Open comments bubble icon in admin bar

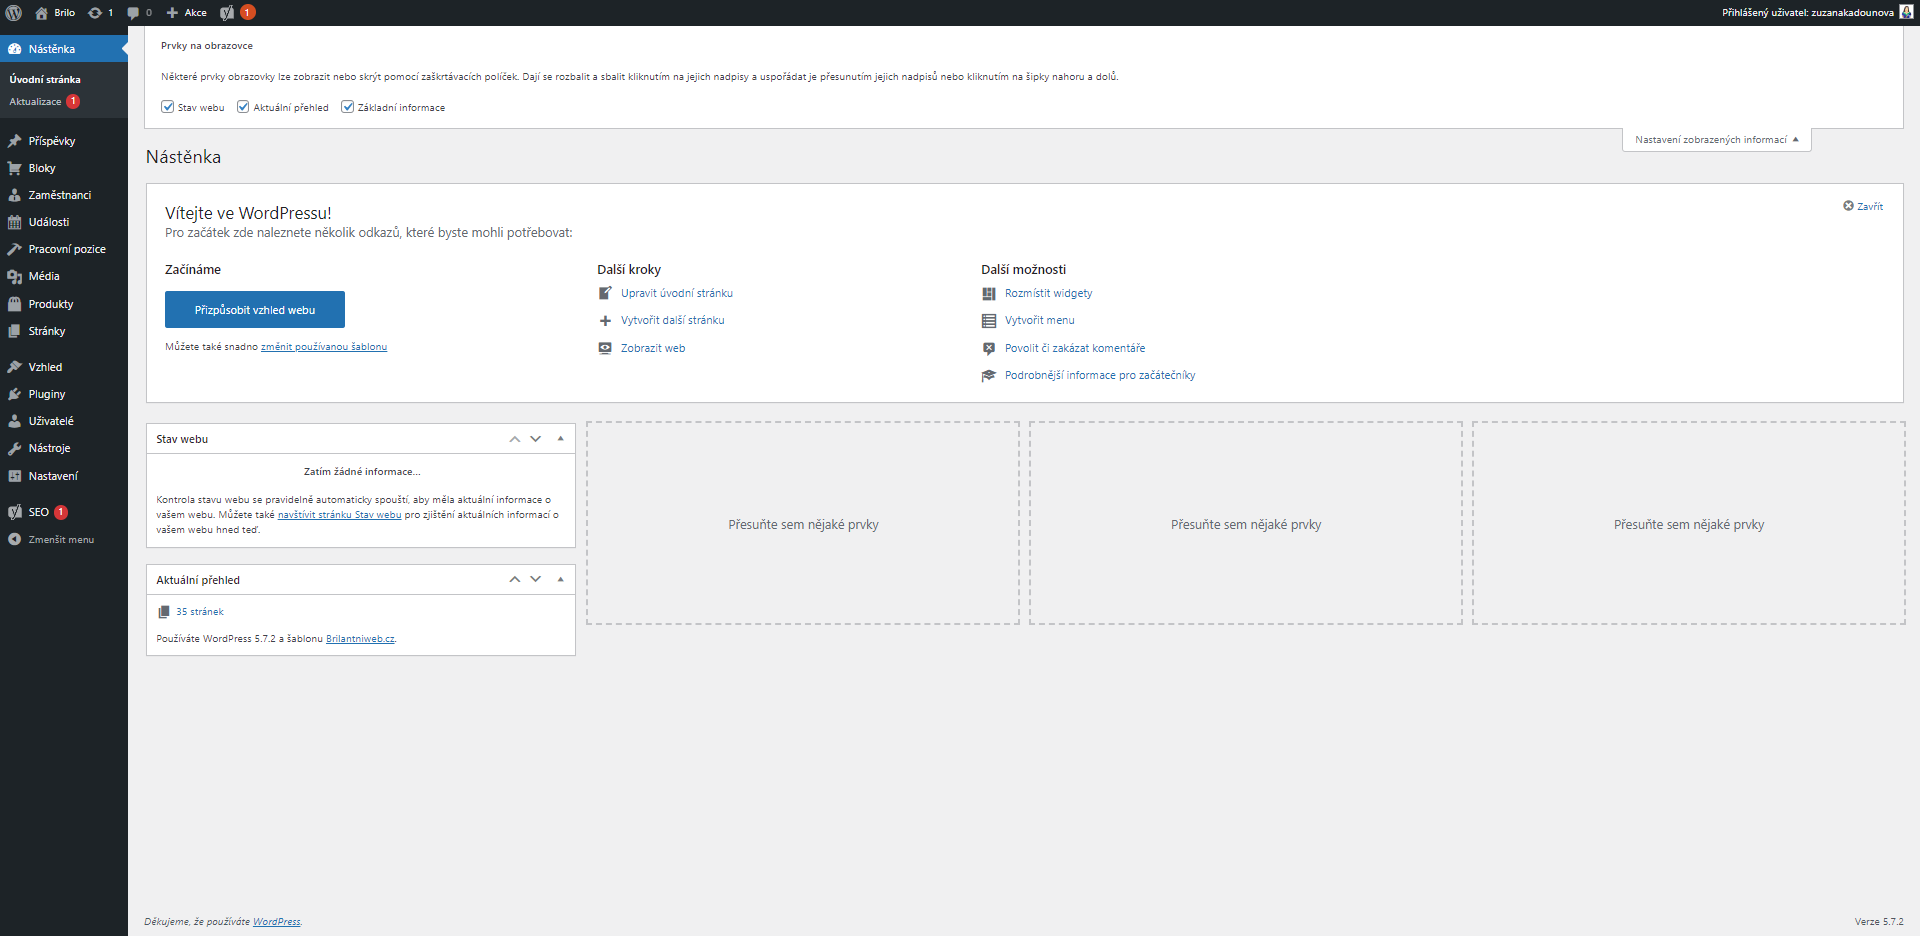click(x=134, y=13)
